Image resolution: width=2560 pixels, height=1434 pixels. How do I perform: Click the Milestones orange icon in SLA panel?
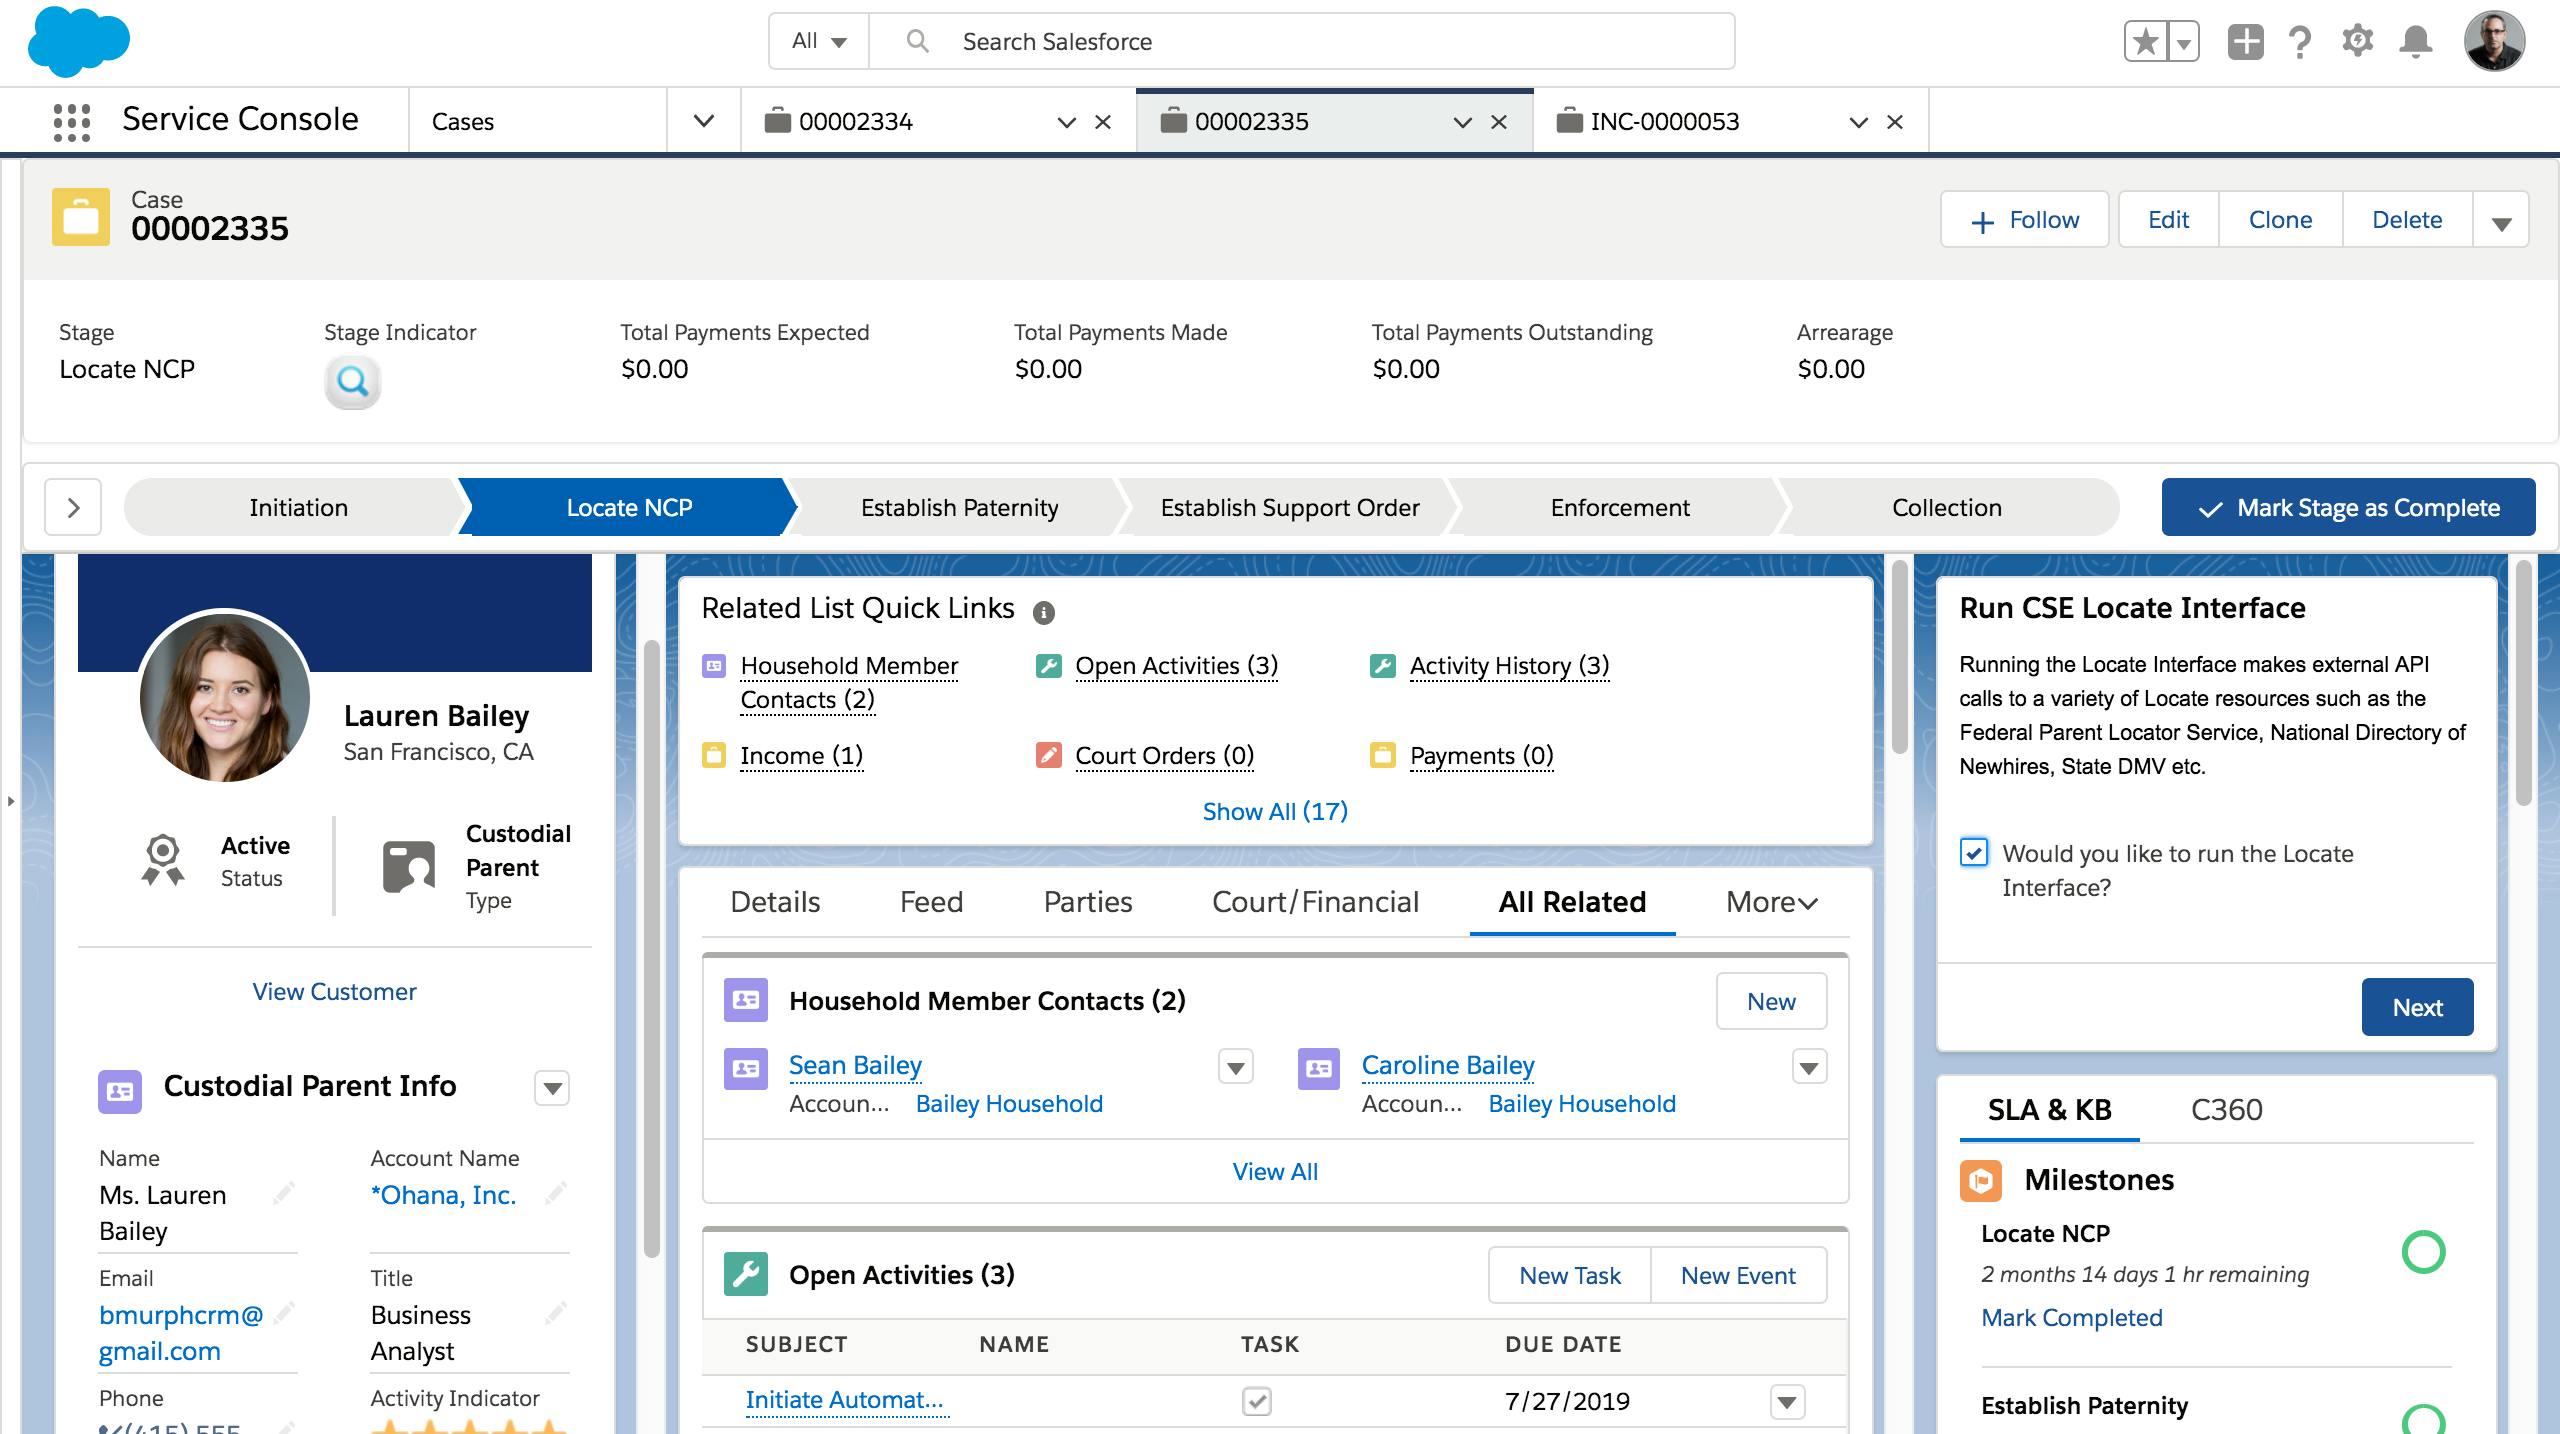(x=1983, y=1179)
